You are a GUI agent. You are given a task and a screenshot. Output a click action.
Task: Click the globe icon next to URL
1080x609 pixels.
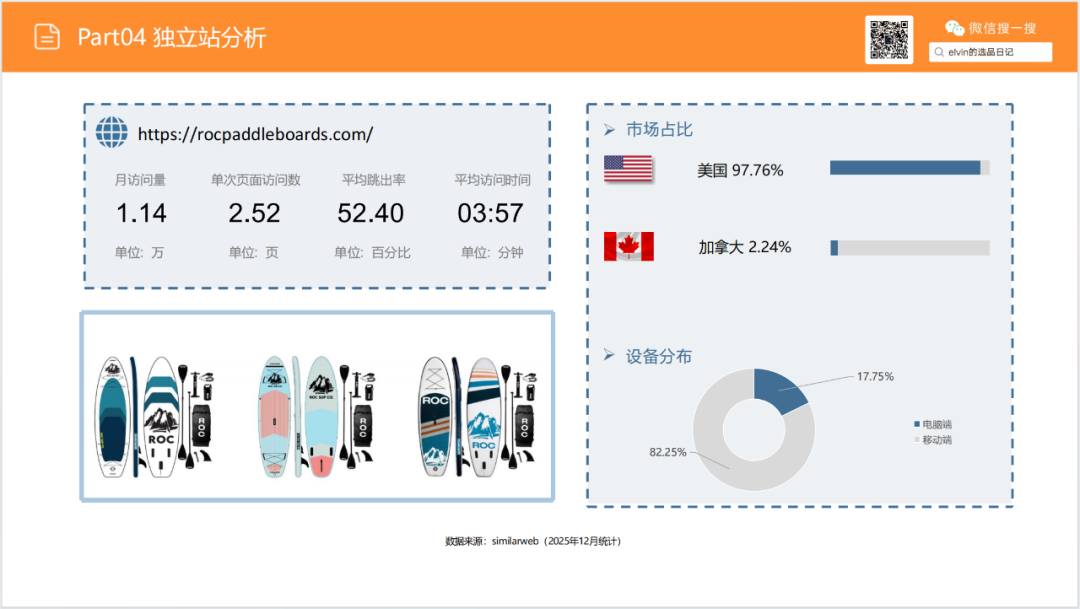pyautogui.click(x=112, y=133)
